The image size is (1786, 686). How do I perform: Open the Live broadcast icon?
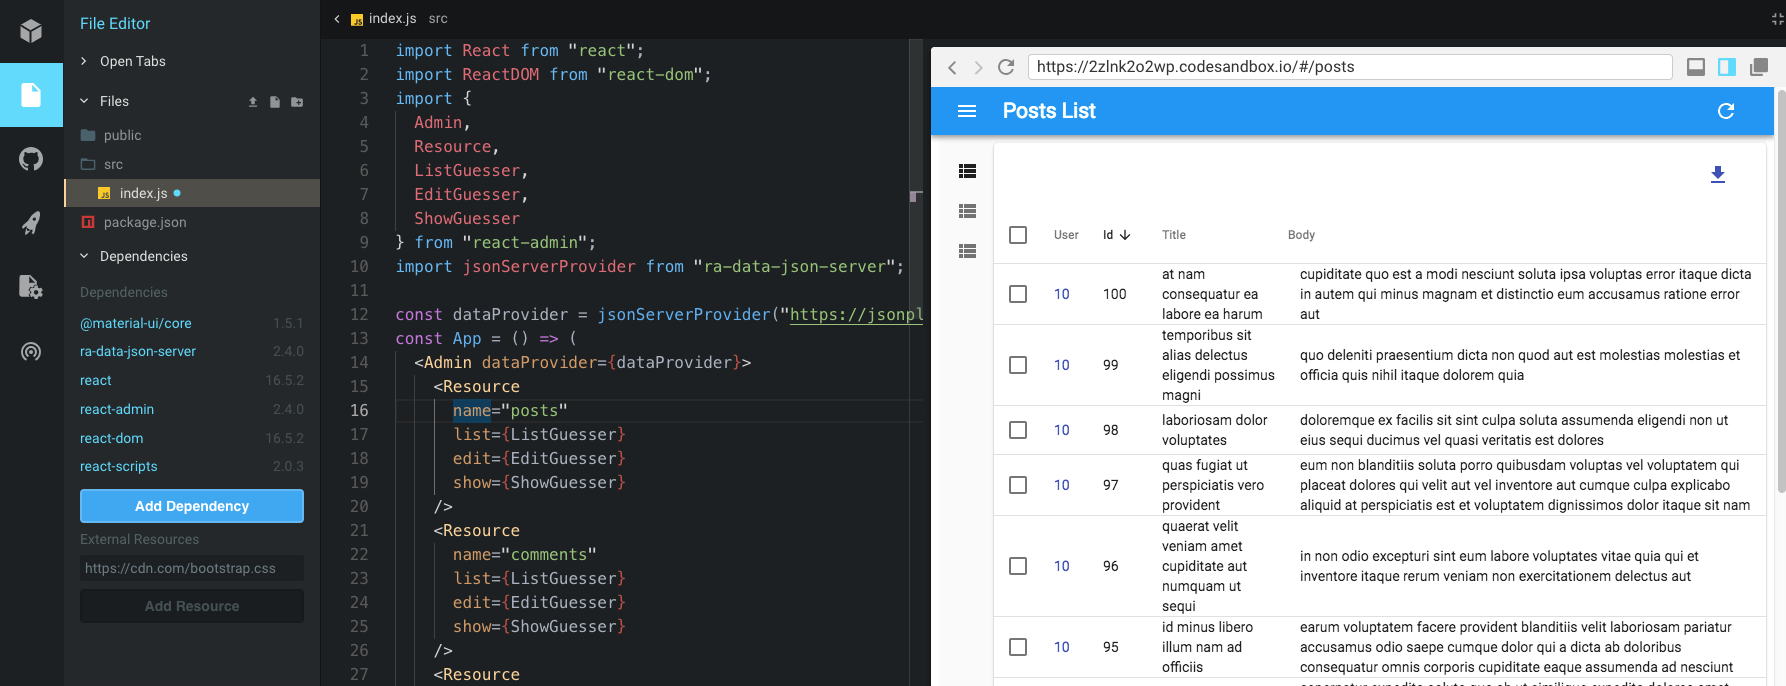[31, 351]
